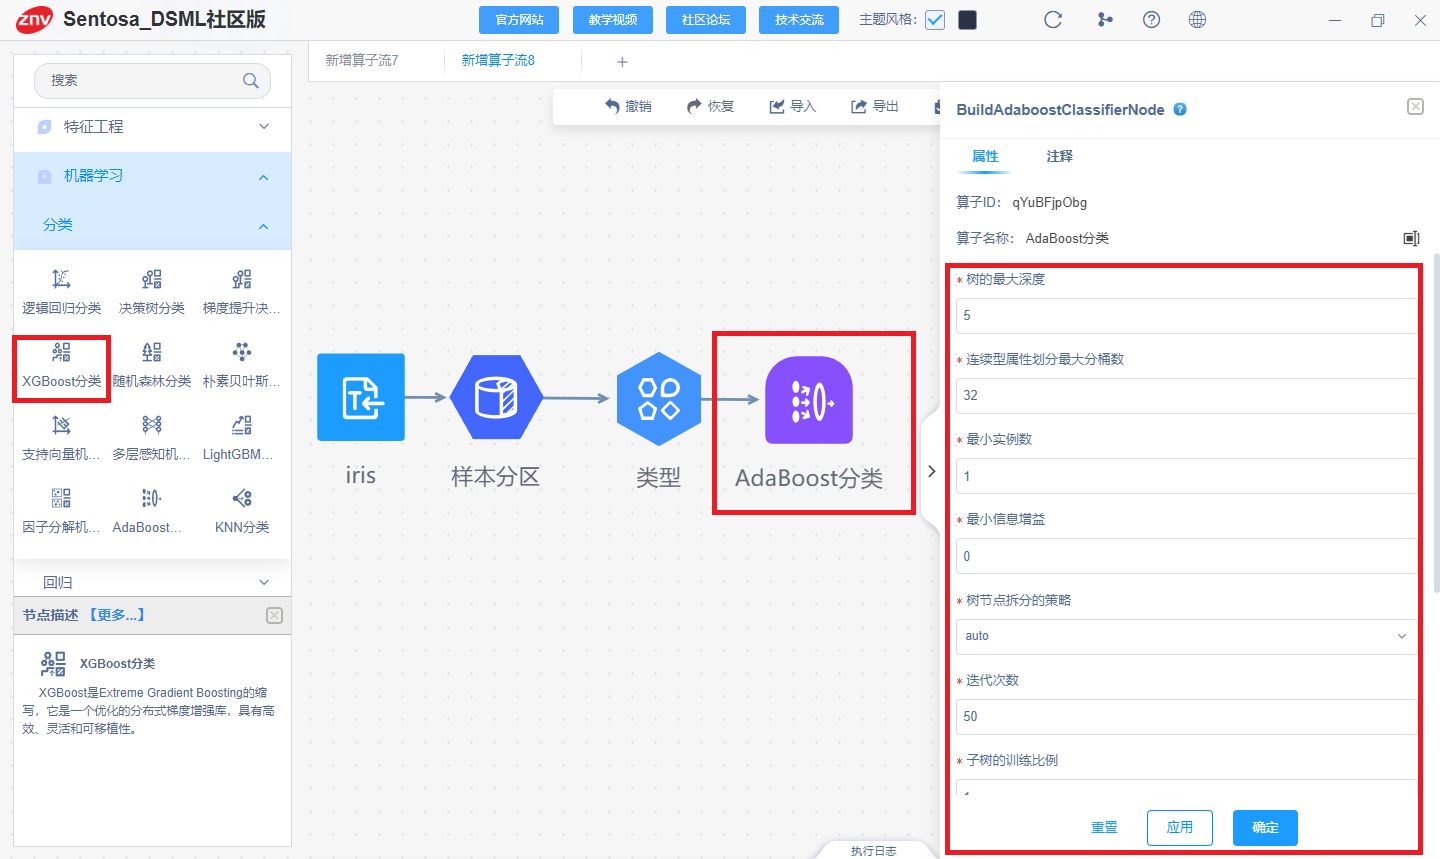Click the 导入 toolbar button
Screen dimensions: 1440x859
(793, 106)
